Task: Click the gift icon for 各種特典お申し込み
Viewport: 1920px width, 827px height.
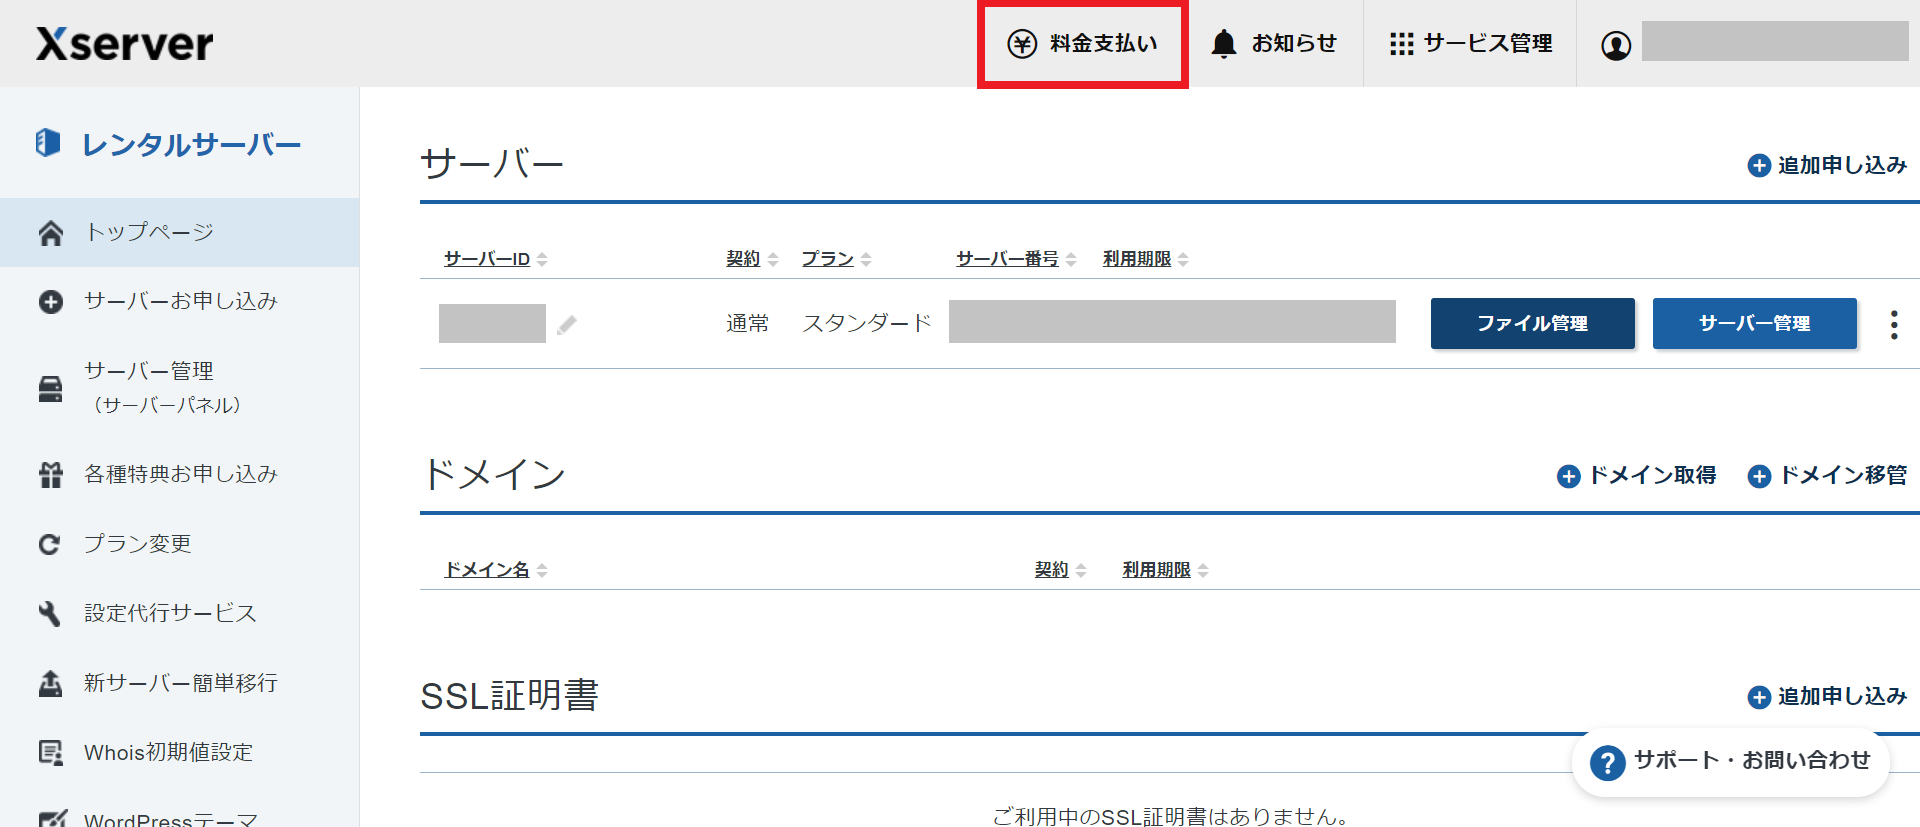Action: pos(50,475)
